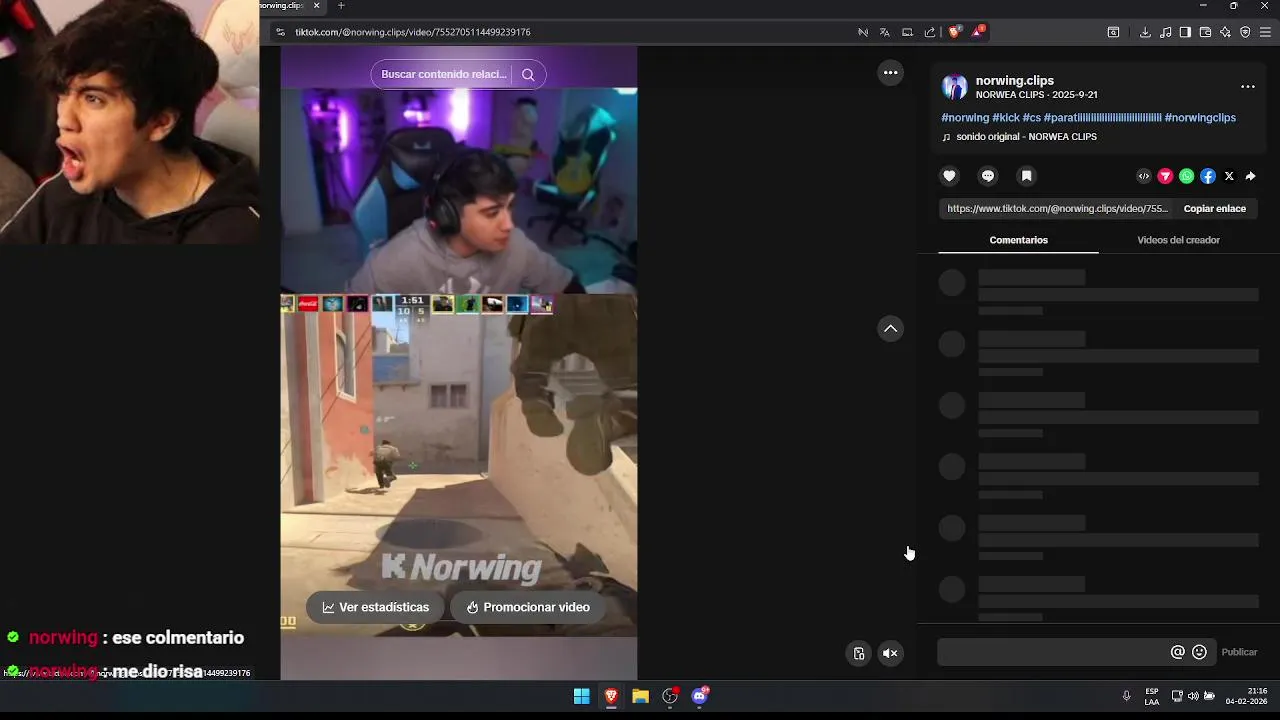Click the taskbar microphone icon
This screenshot has width=1280, height=720.
click(1126, 696)
